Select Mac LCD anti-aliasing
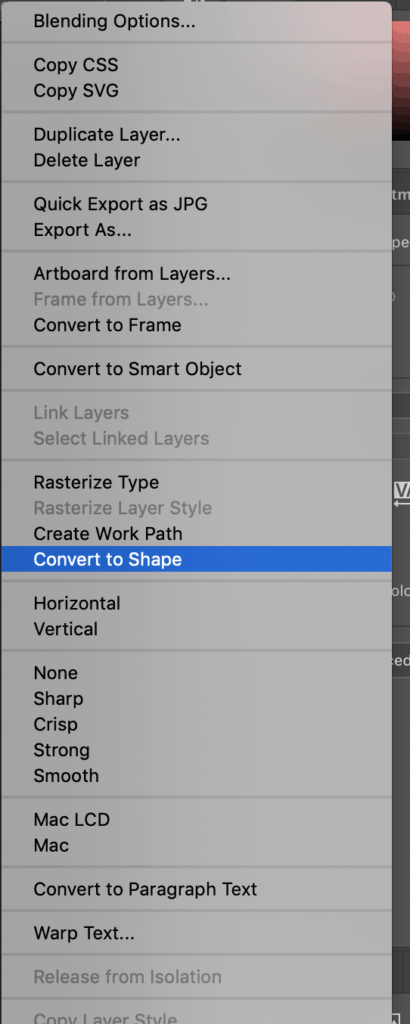 pos(196,820)
